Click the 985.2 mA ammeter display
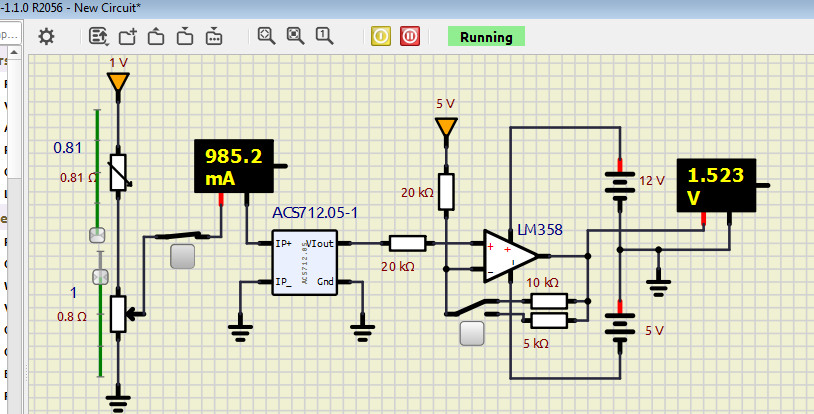 click(x=233, y=166)
